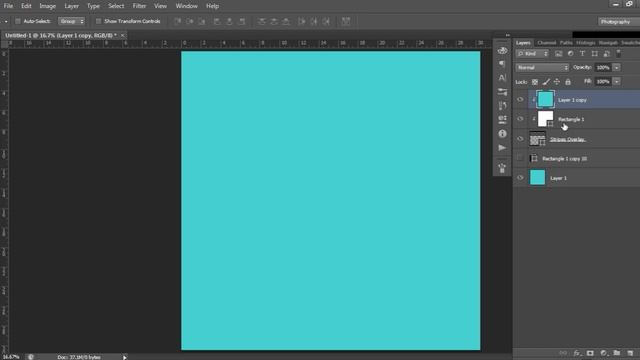Click the Fill 100% field
This screenshot has height=360, width=640.
(603, 82)
